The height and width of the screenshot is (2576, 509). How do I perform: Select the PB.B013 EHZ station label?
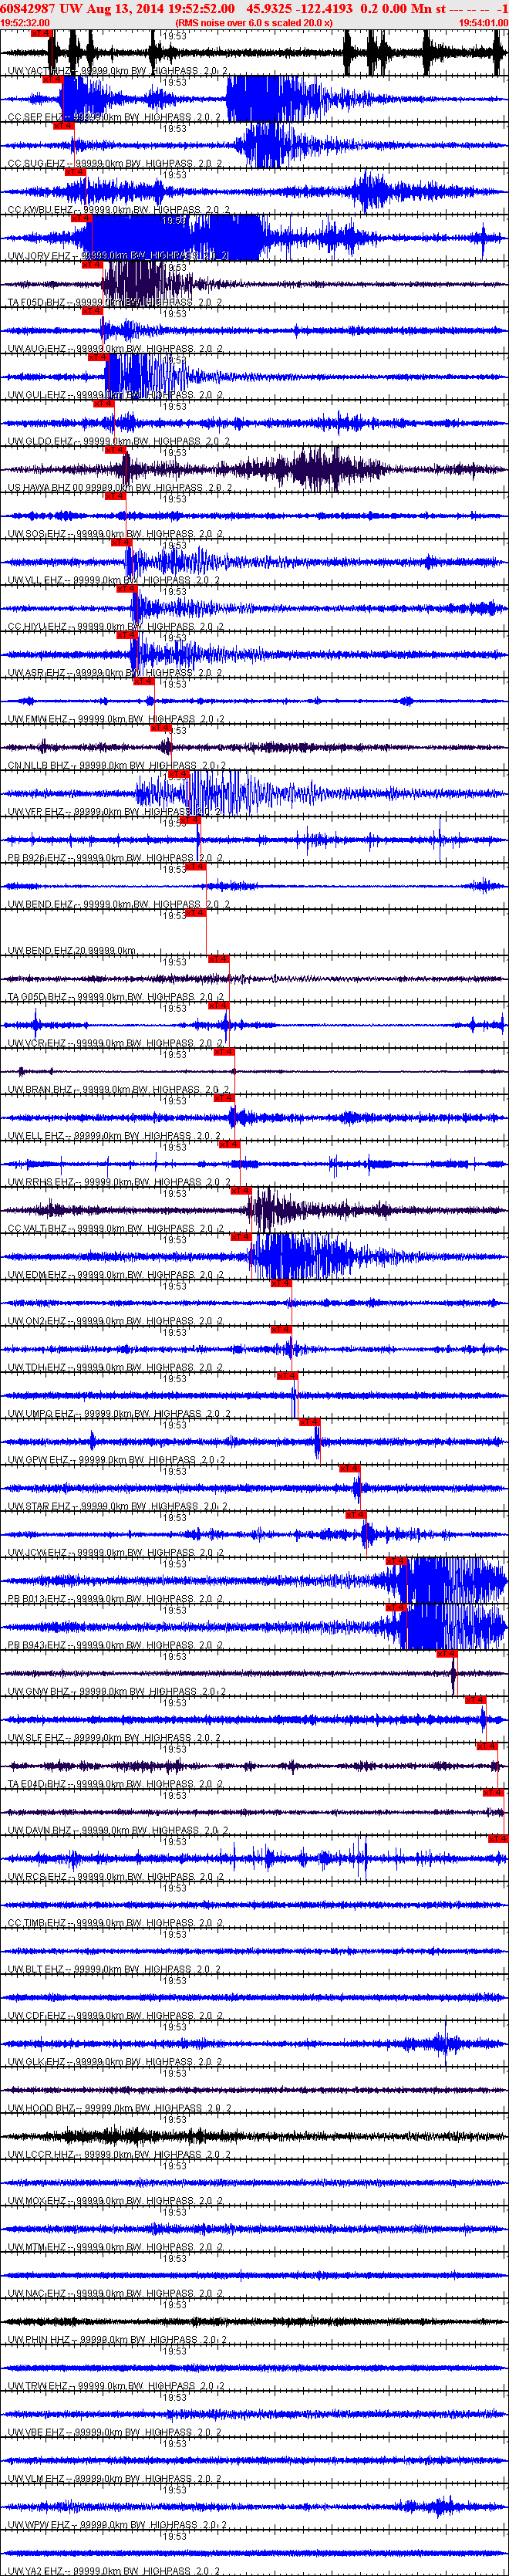tap(116, 1599)
